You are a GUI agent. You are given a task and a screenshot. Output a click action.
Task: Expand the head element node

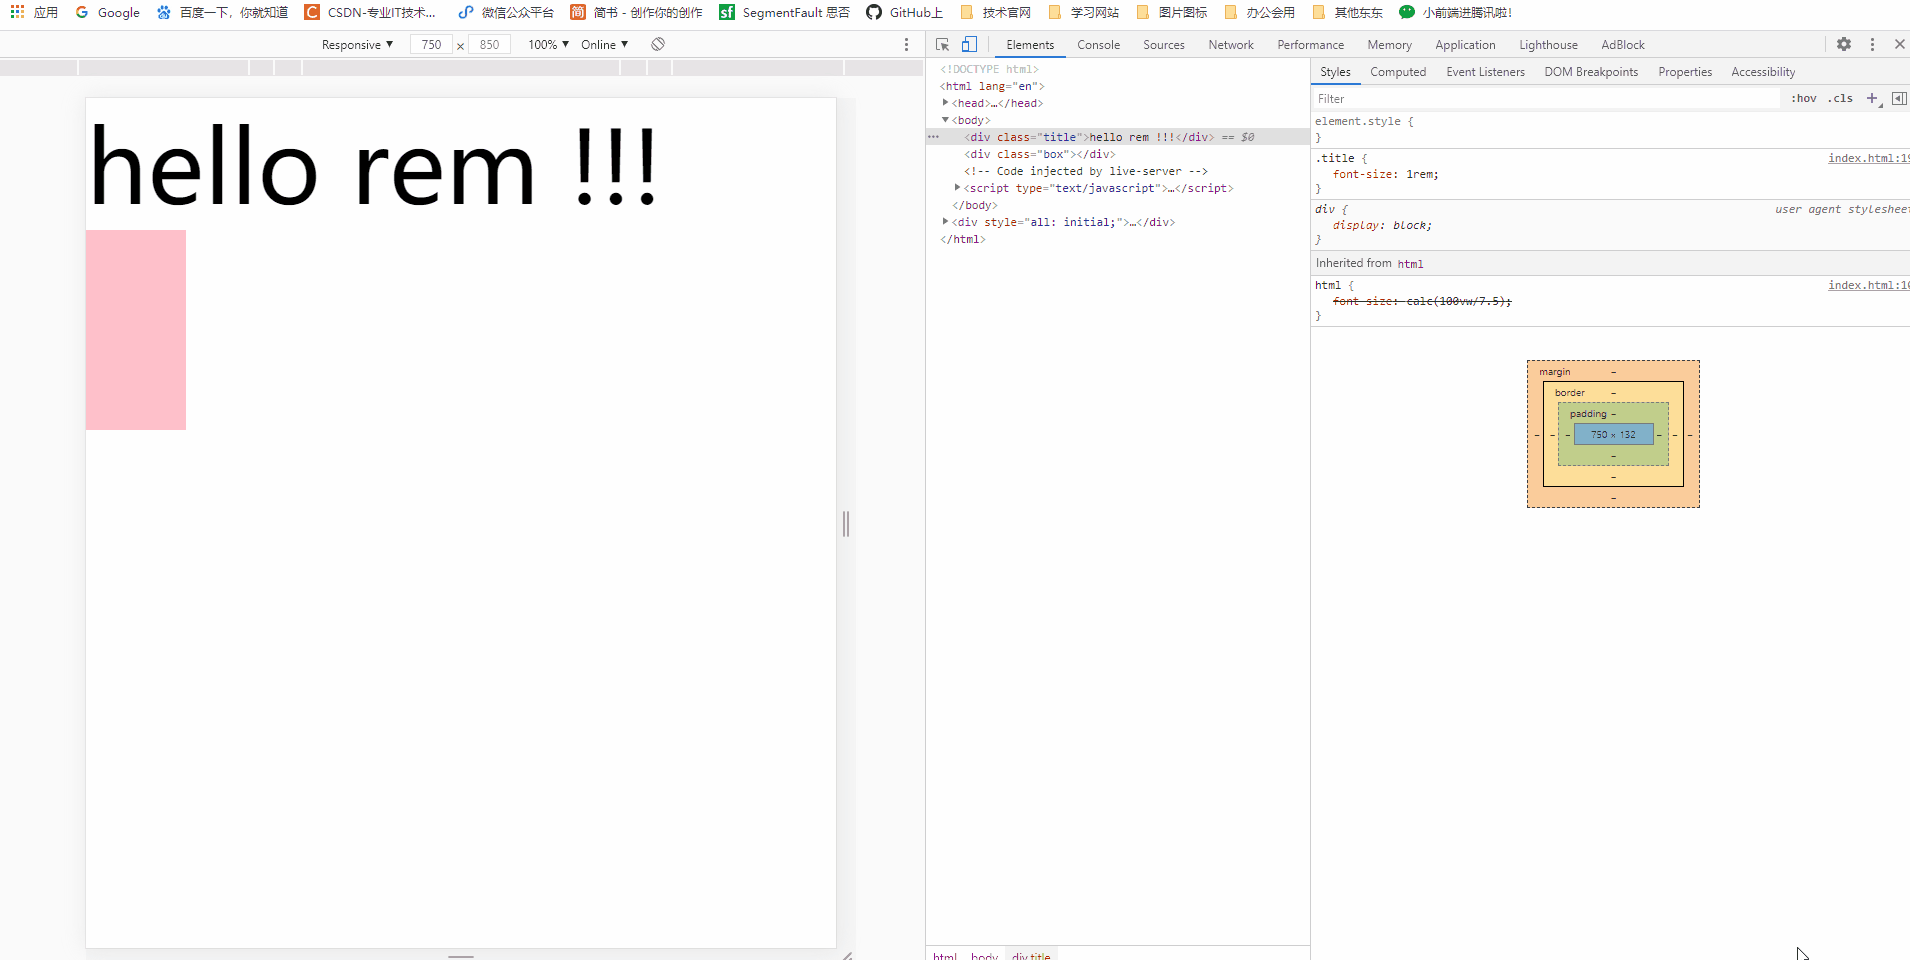pyautogui.click(x=945, y=103)
